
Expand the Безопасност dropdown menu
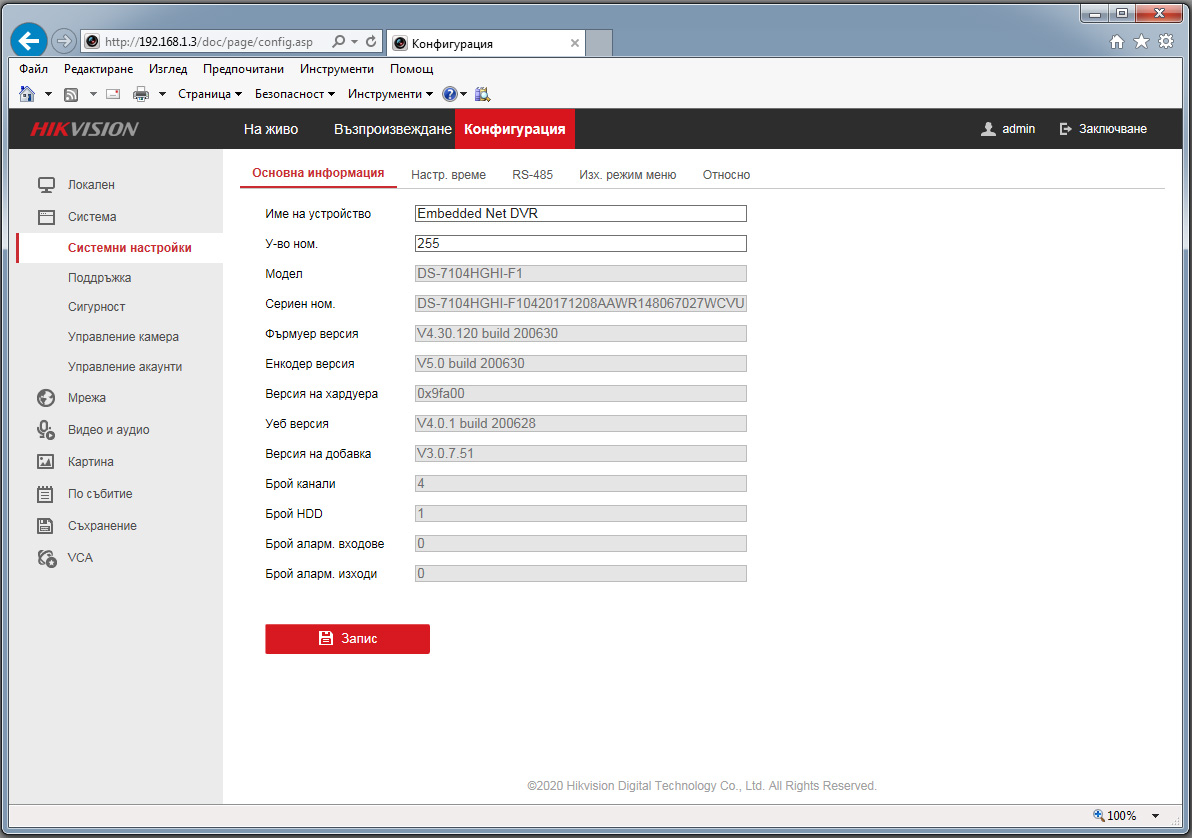[295, 94]
